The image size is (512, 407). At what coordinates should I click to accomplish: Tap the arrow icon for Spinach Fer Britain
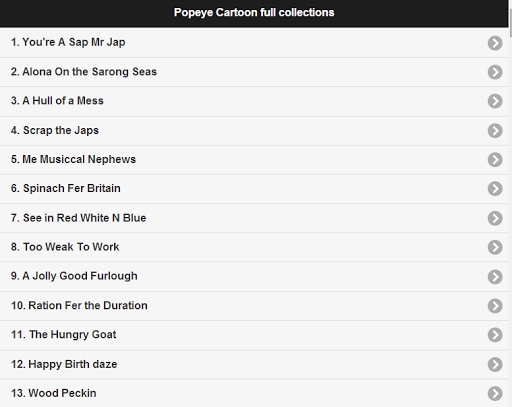495,189
